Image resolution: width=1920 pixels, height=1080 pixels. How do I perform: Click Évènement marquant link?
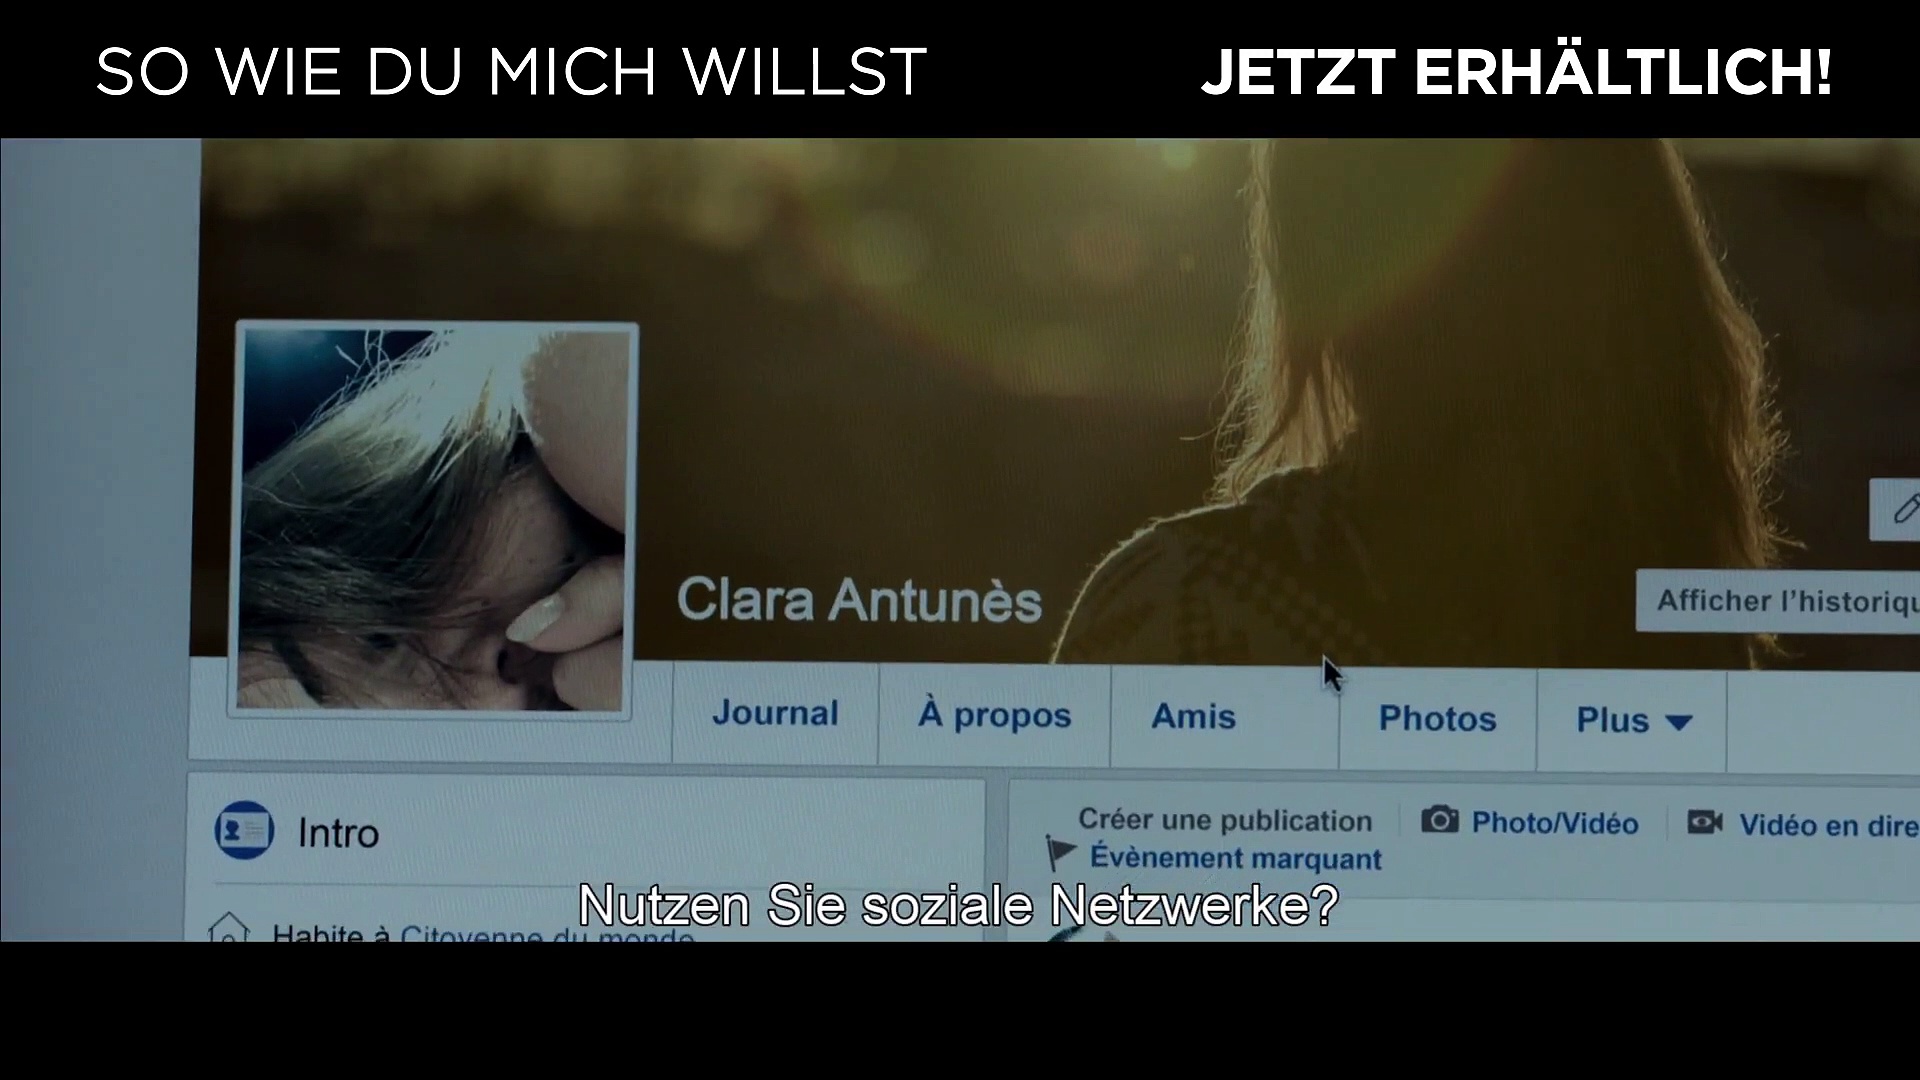pyautogui.click(x=1235, y=858)
